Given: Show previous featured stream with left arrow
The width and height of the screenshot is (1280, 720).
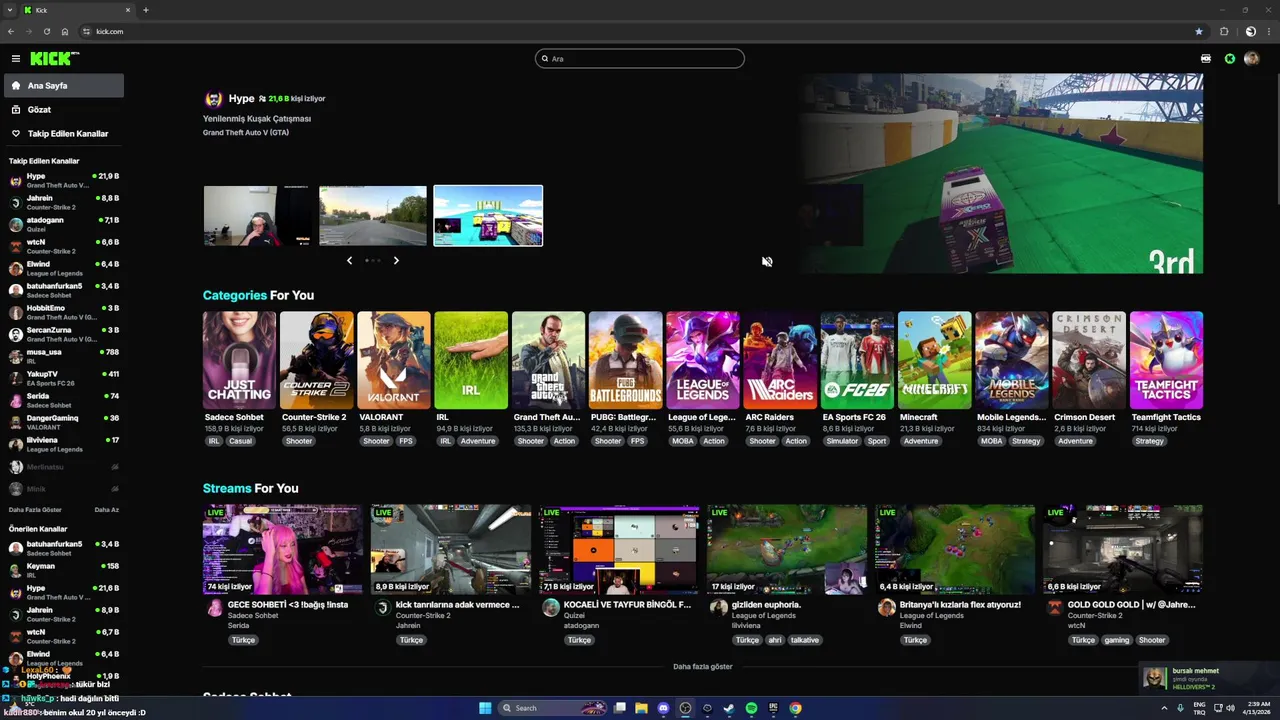Looking at the screenshot, I should (x=349, y=260).
